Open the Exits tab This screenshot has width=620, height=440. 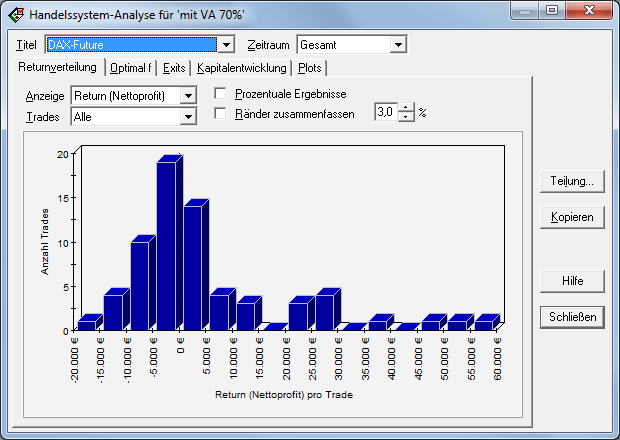174,68
